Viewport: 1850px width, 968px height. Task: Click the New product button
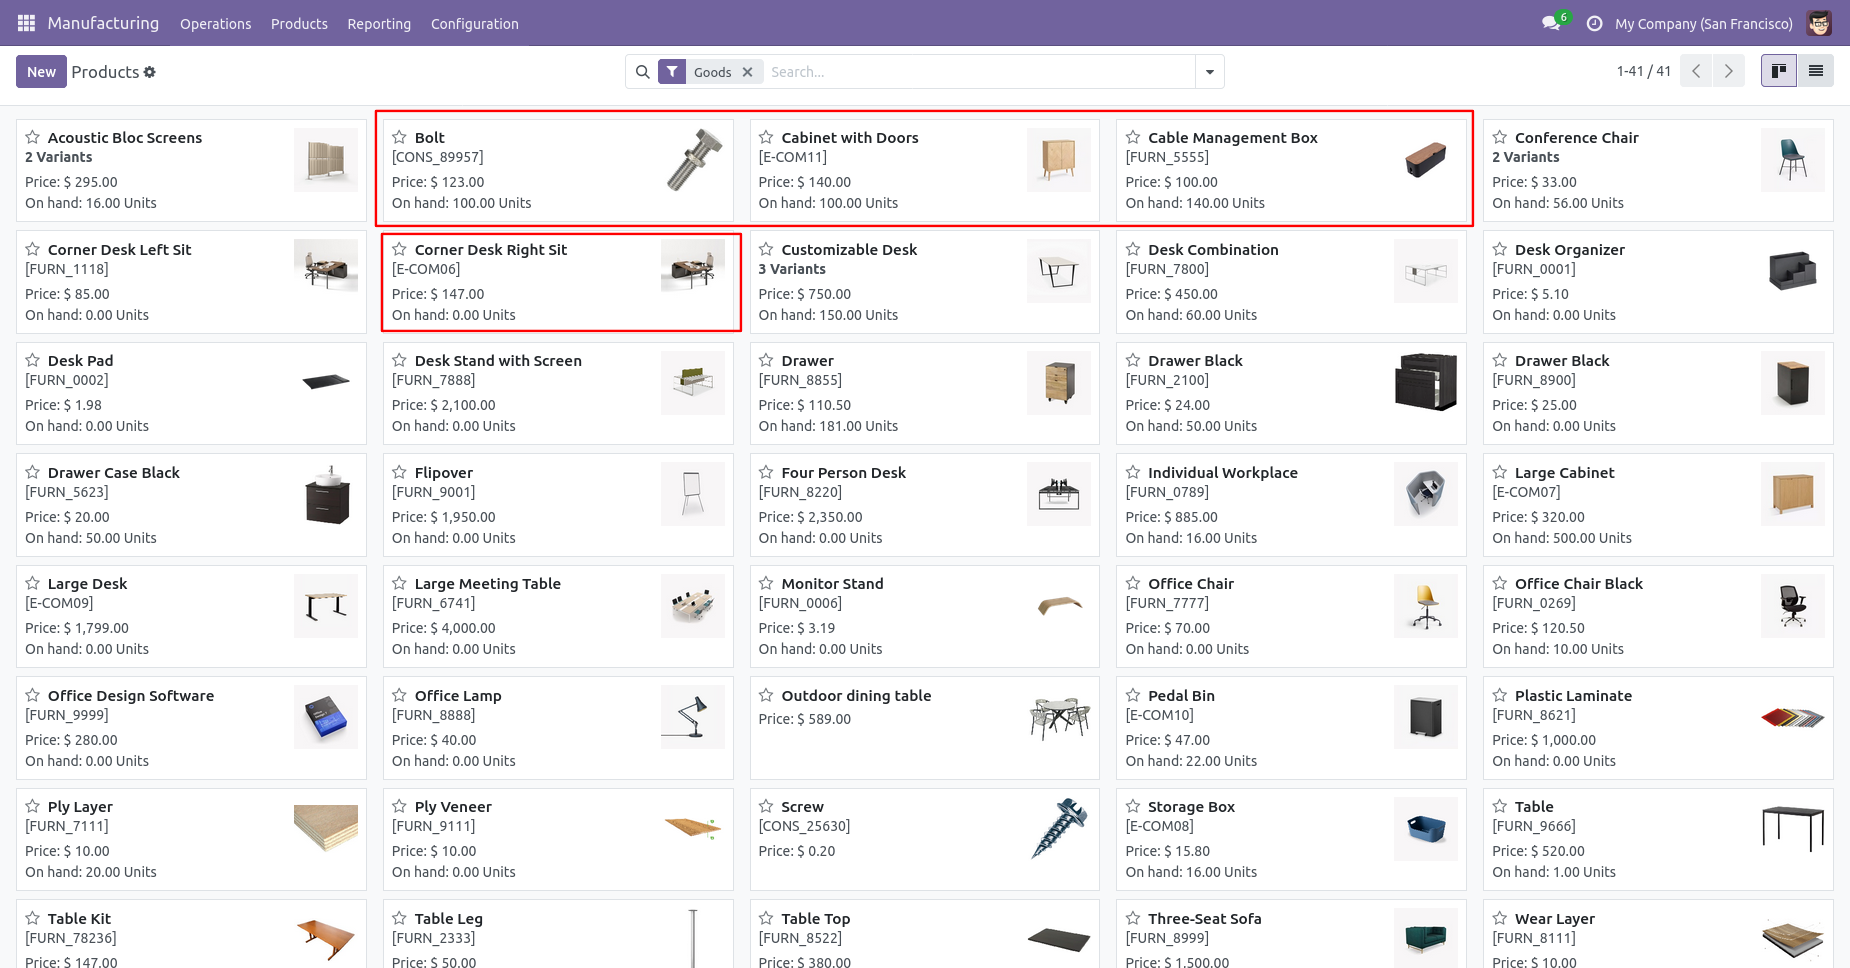click(42, 72)
